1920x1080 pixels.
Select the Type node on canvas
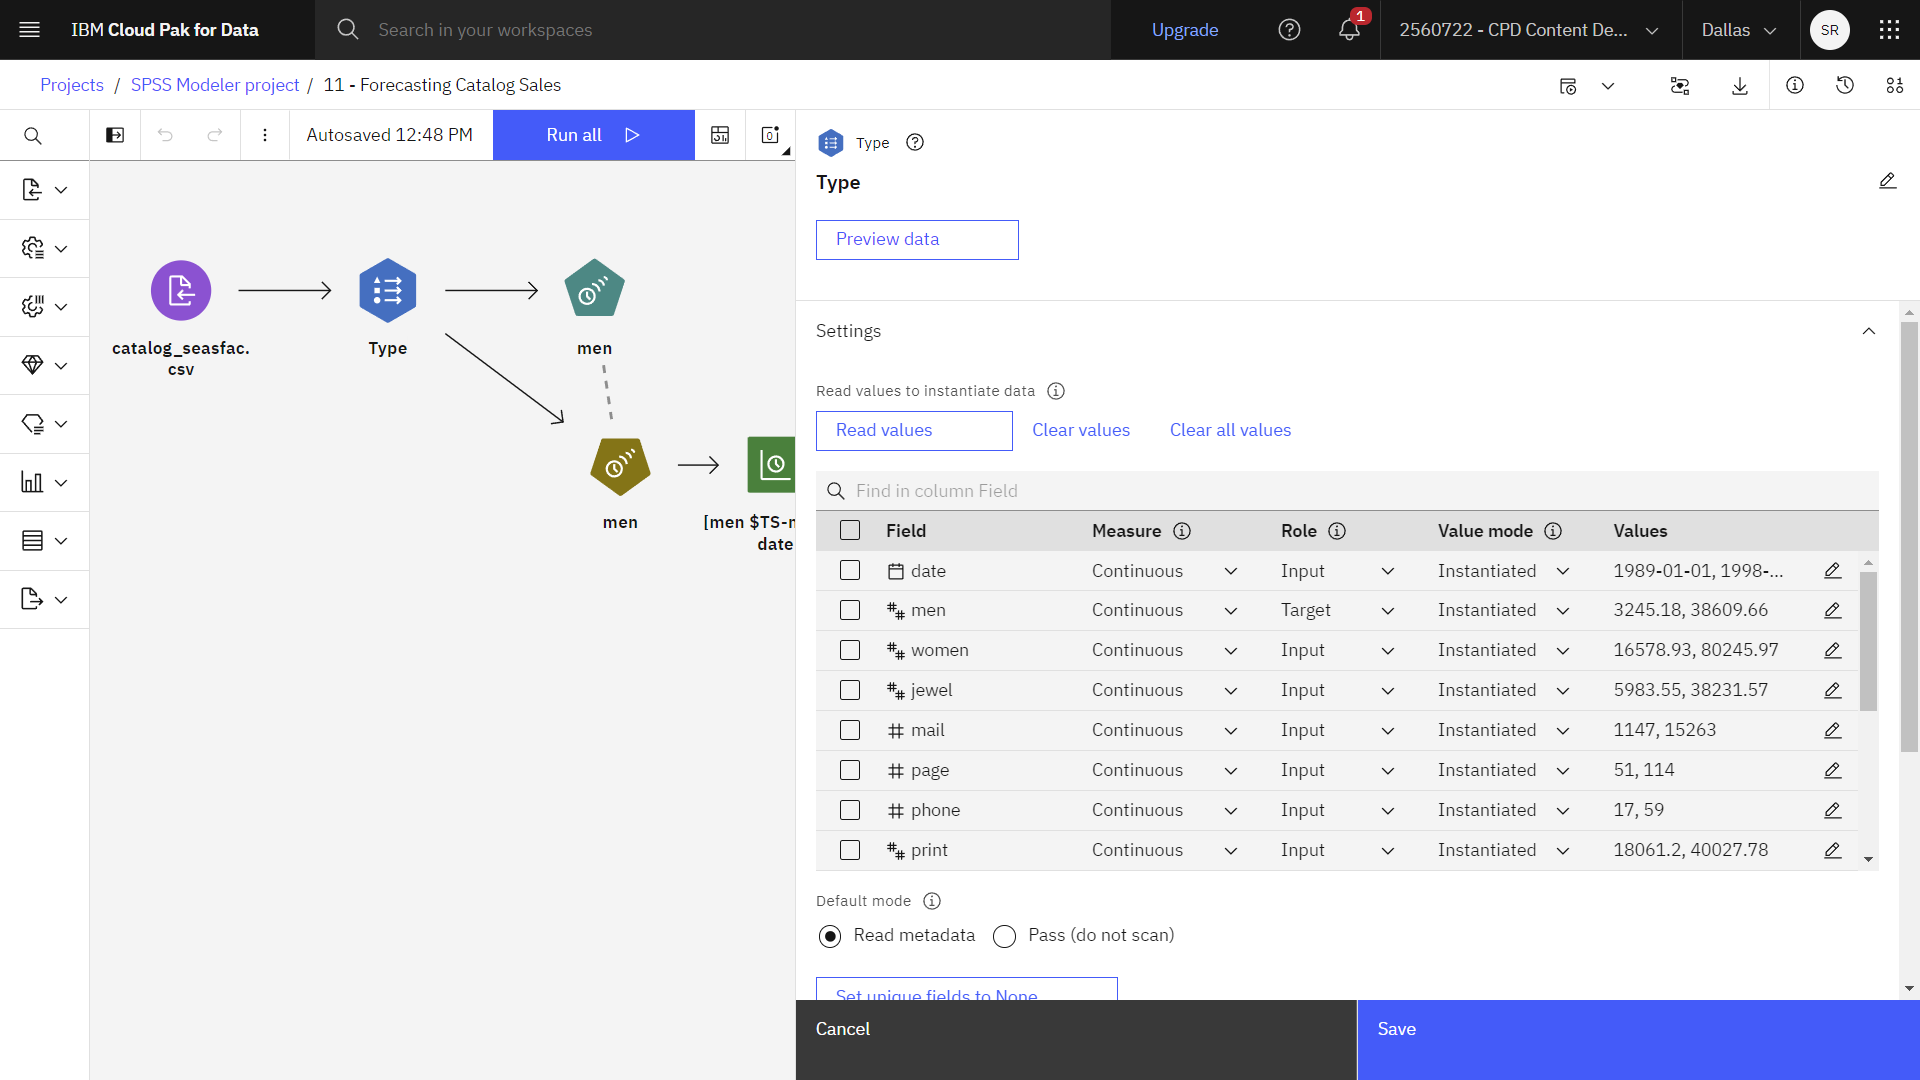click(388, 291)
